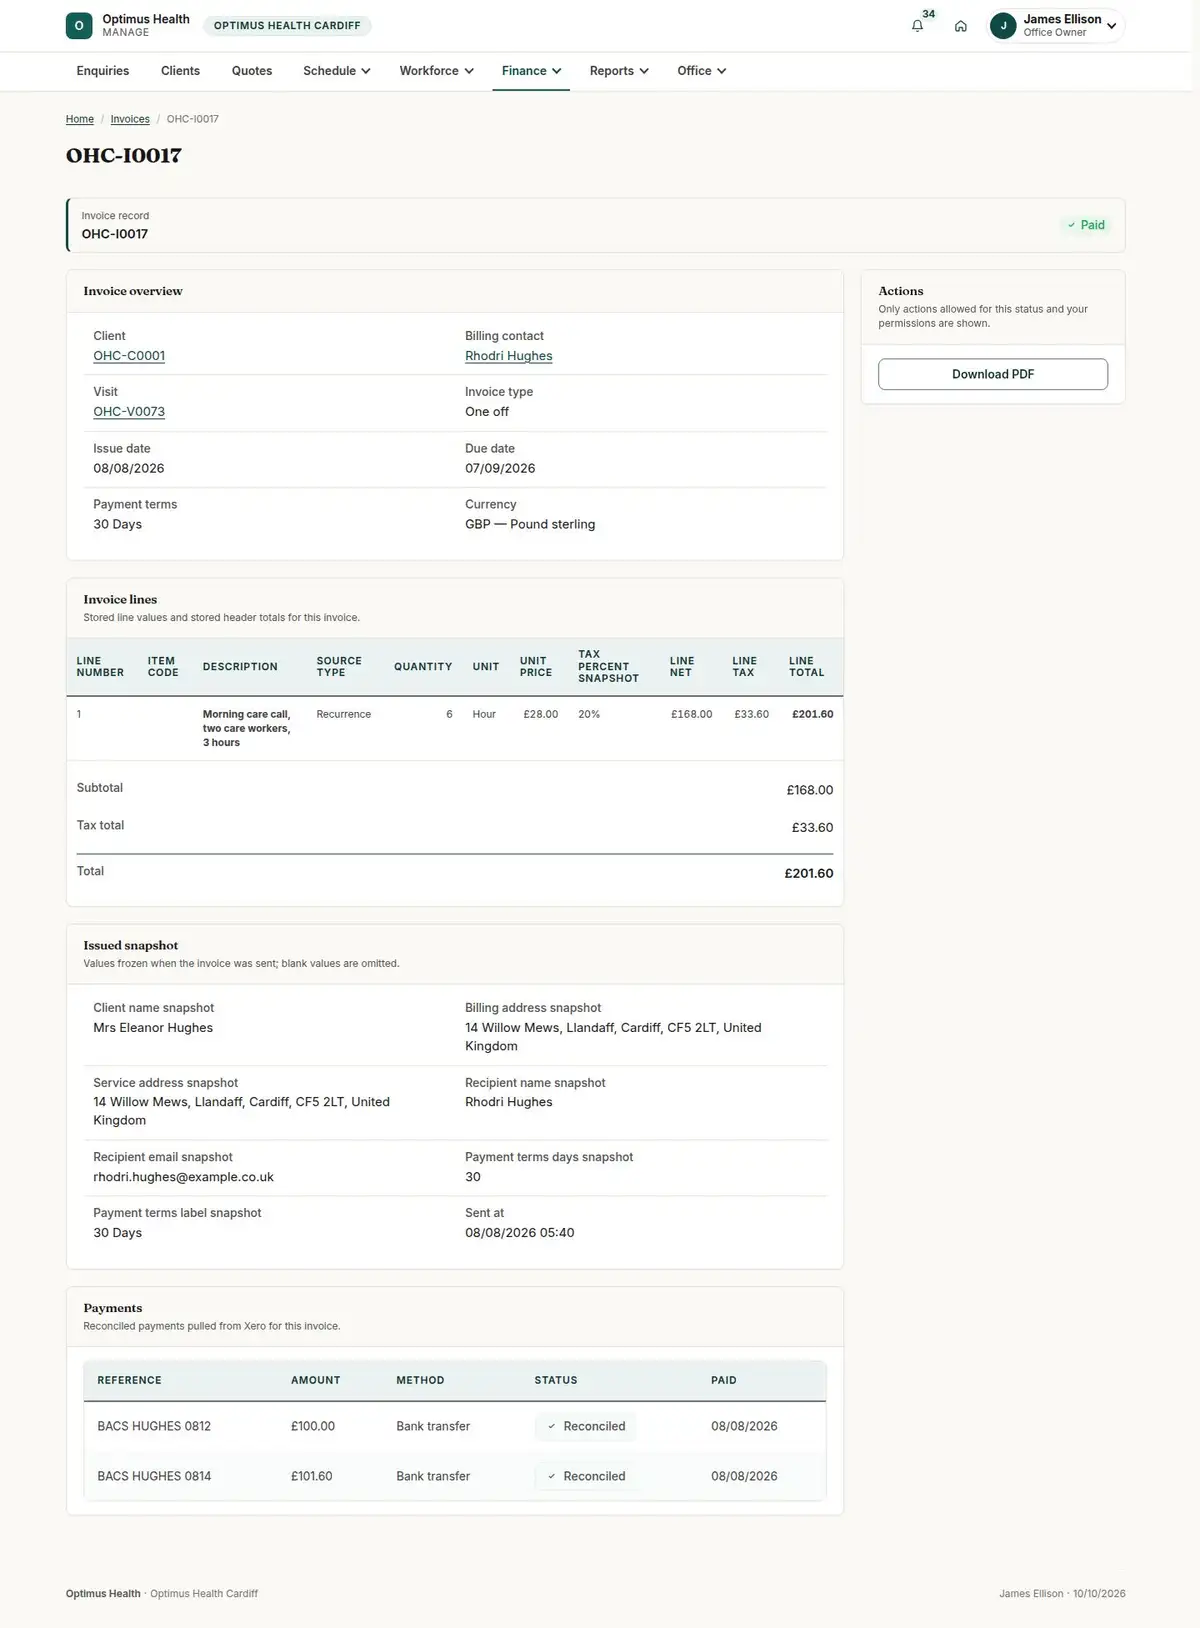Navigate to Quotes
1200x1628 pixels.
[252, 71]
